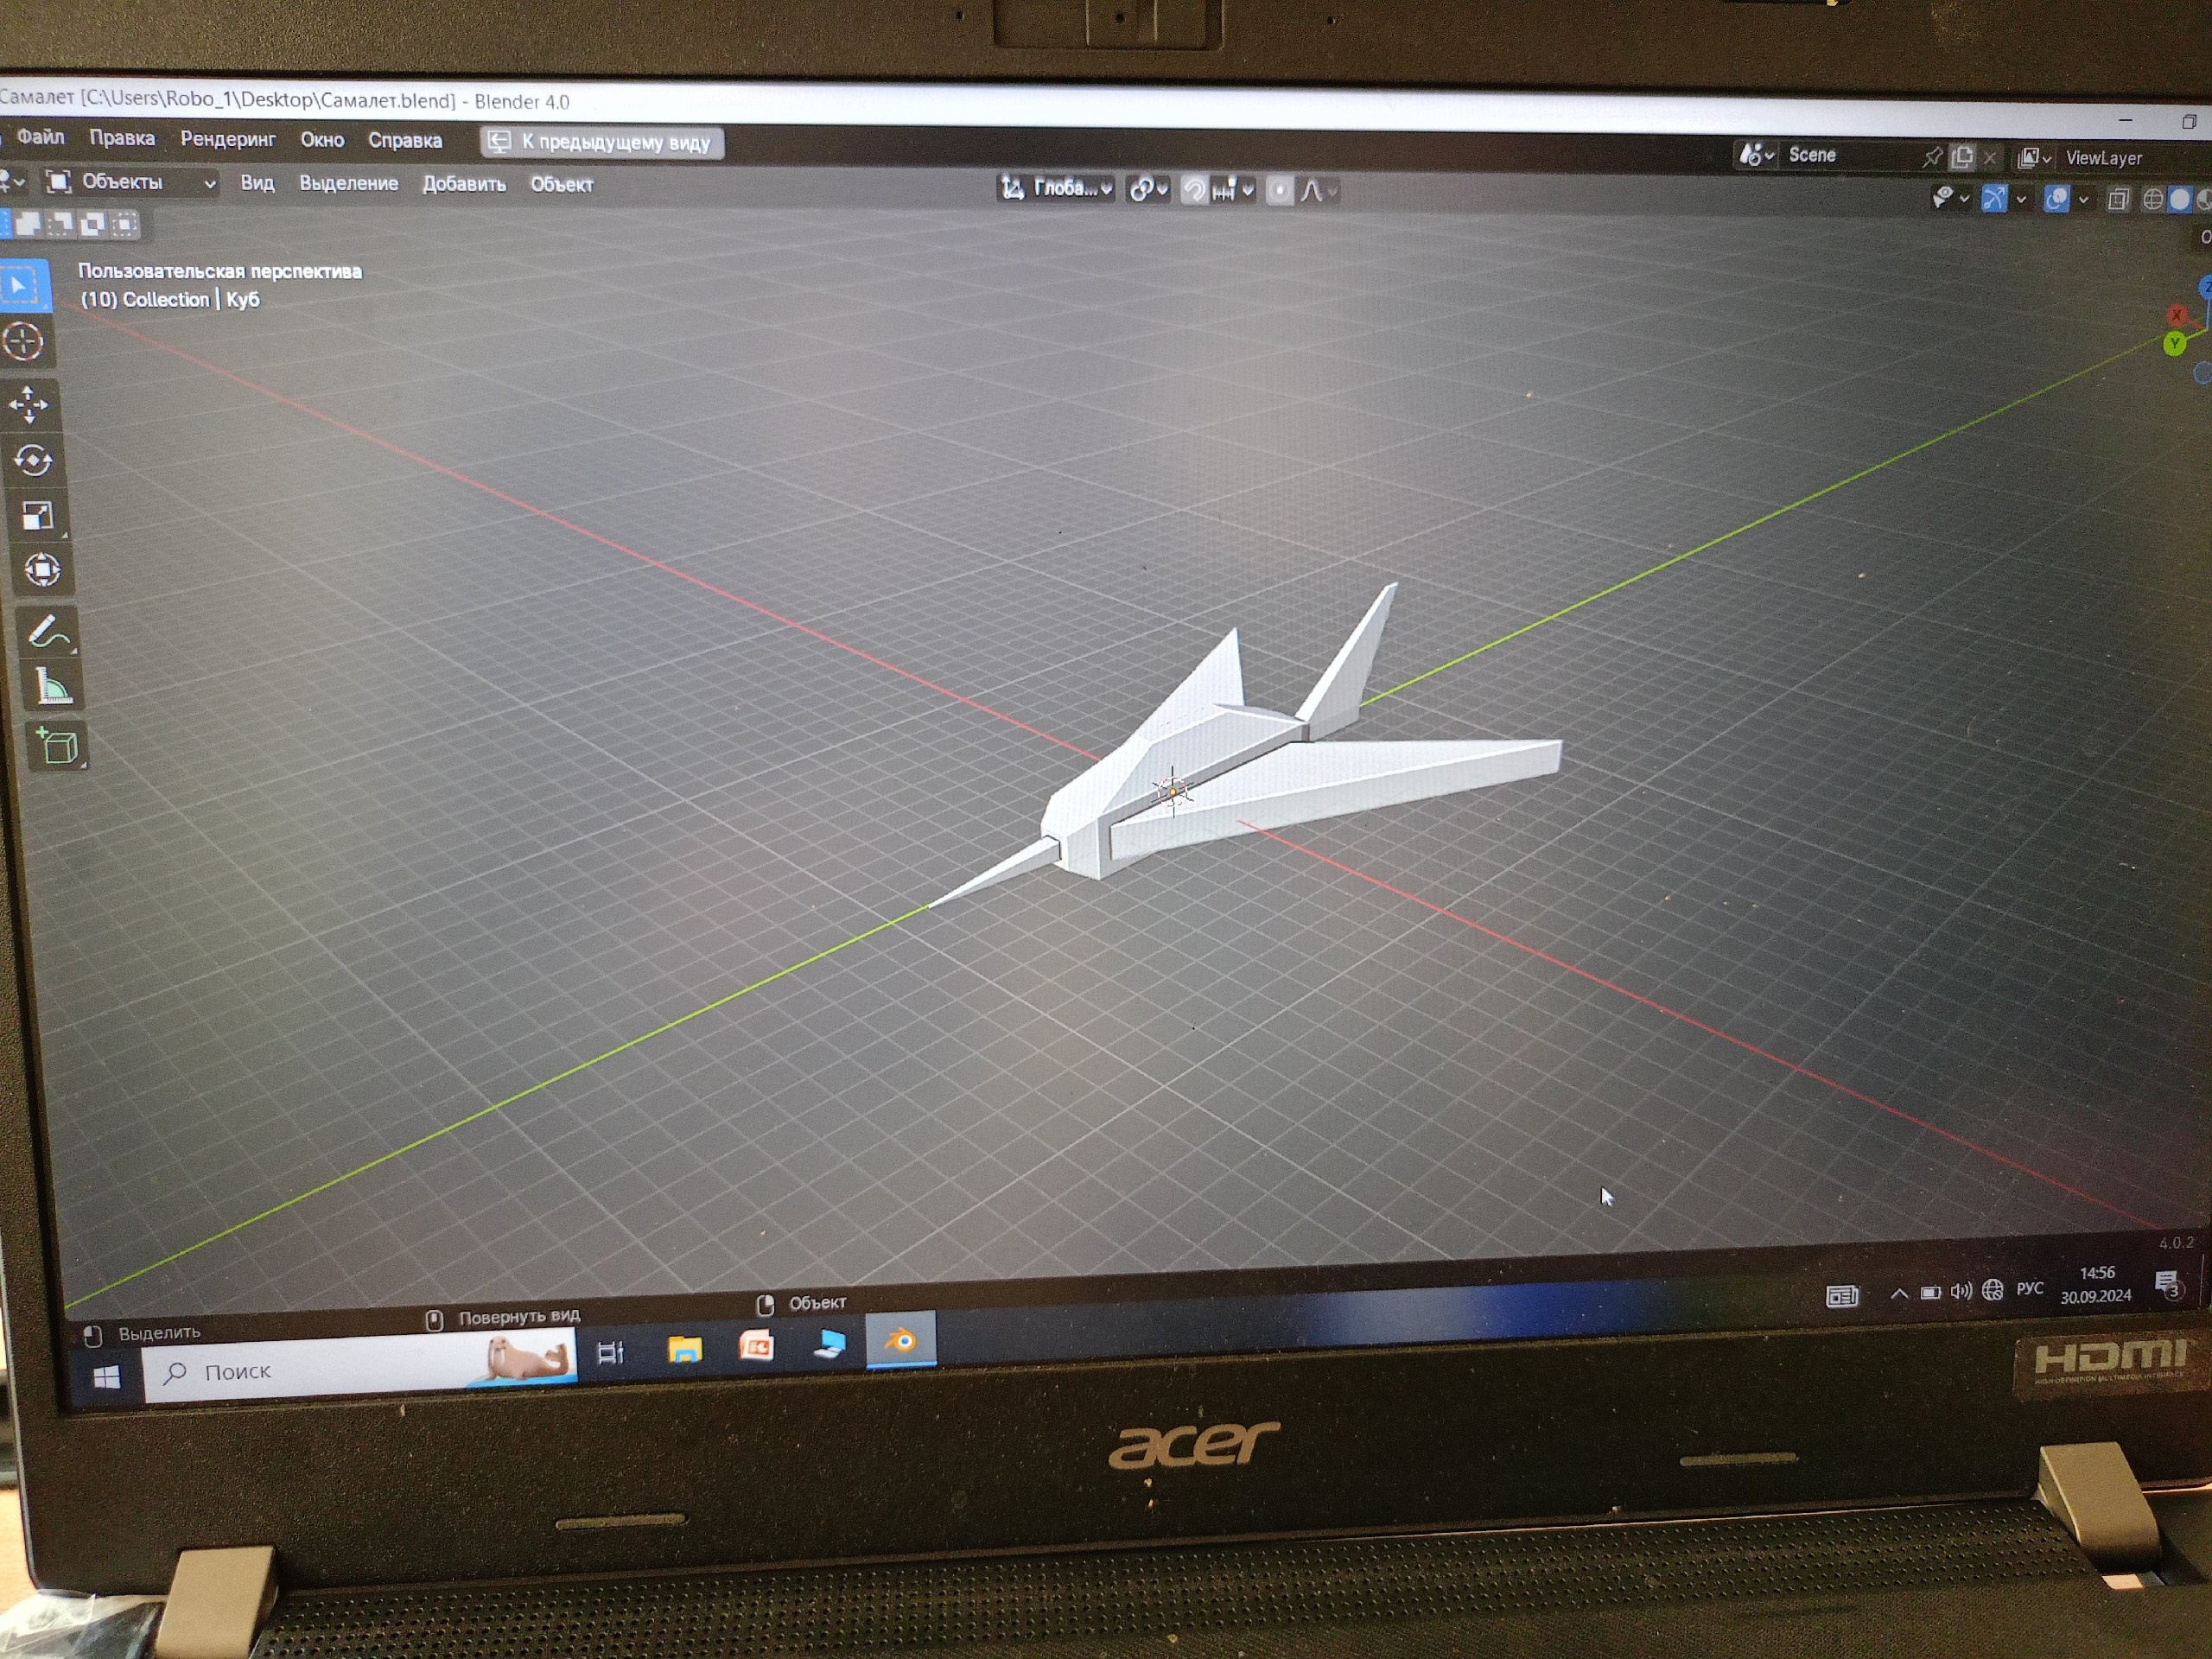Open object visibility and selectability dropdown
The width and height of the screenshot is (2212, 1659).
coord(1949,198)
